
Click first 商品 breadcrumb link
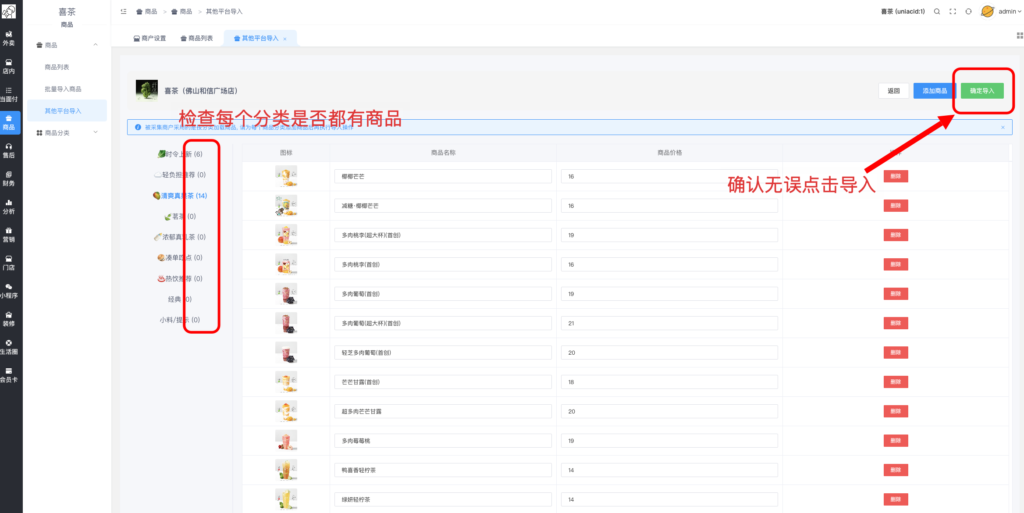coord(147,12)
